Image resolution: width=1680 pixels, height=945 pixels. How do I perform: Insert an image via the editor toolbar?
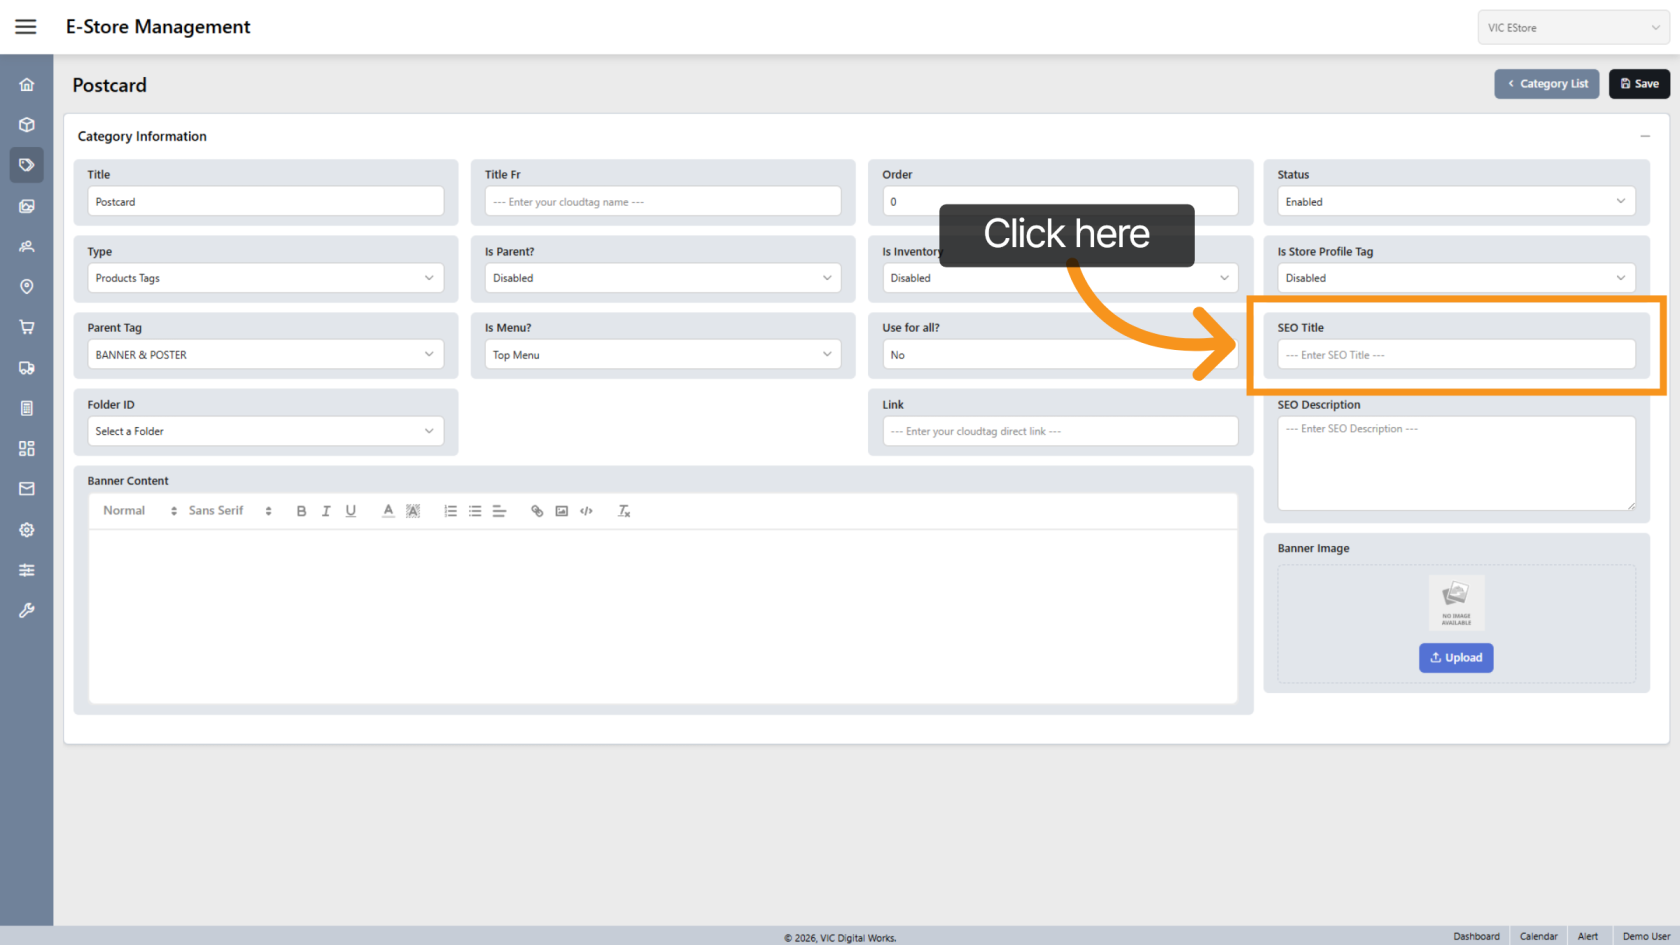coord(562,511)
